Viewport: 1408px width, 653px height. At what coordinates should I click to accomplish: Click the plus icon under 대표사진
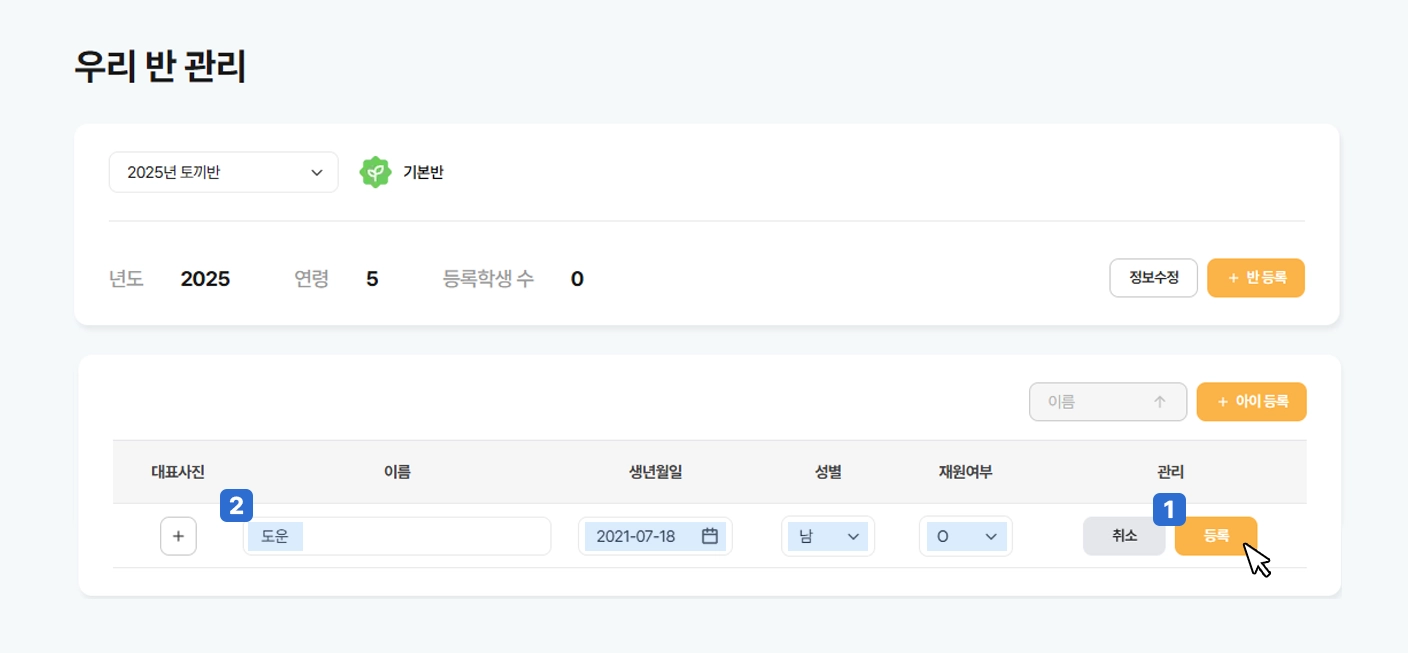178,536
